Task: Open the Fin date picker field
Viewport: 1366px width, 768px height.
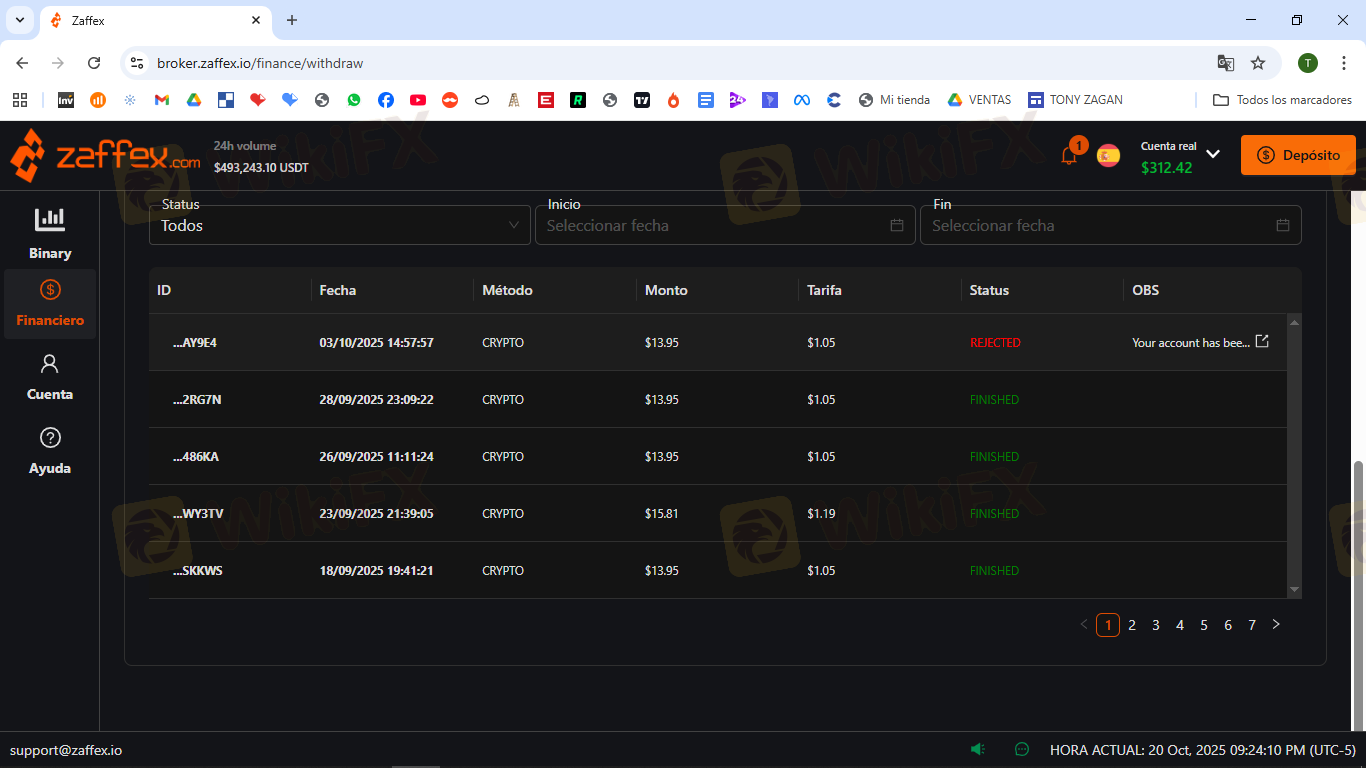Action: (1110, 225)
